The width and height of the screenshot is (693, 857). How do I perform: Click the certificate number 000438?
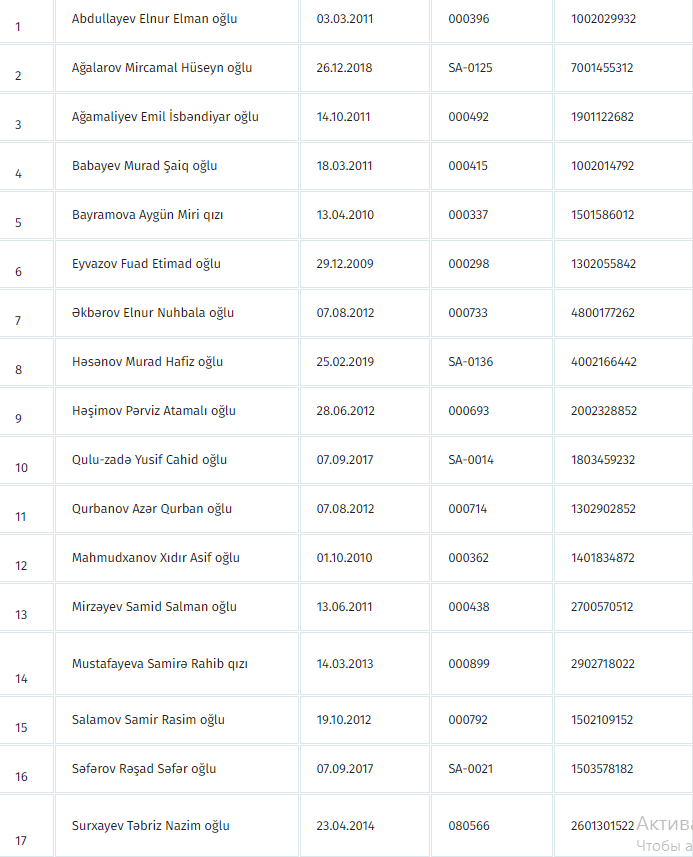click(x=468, y=607)
